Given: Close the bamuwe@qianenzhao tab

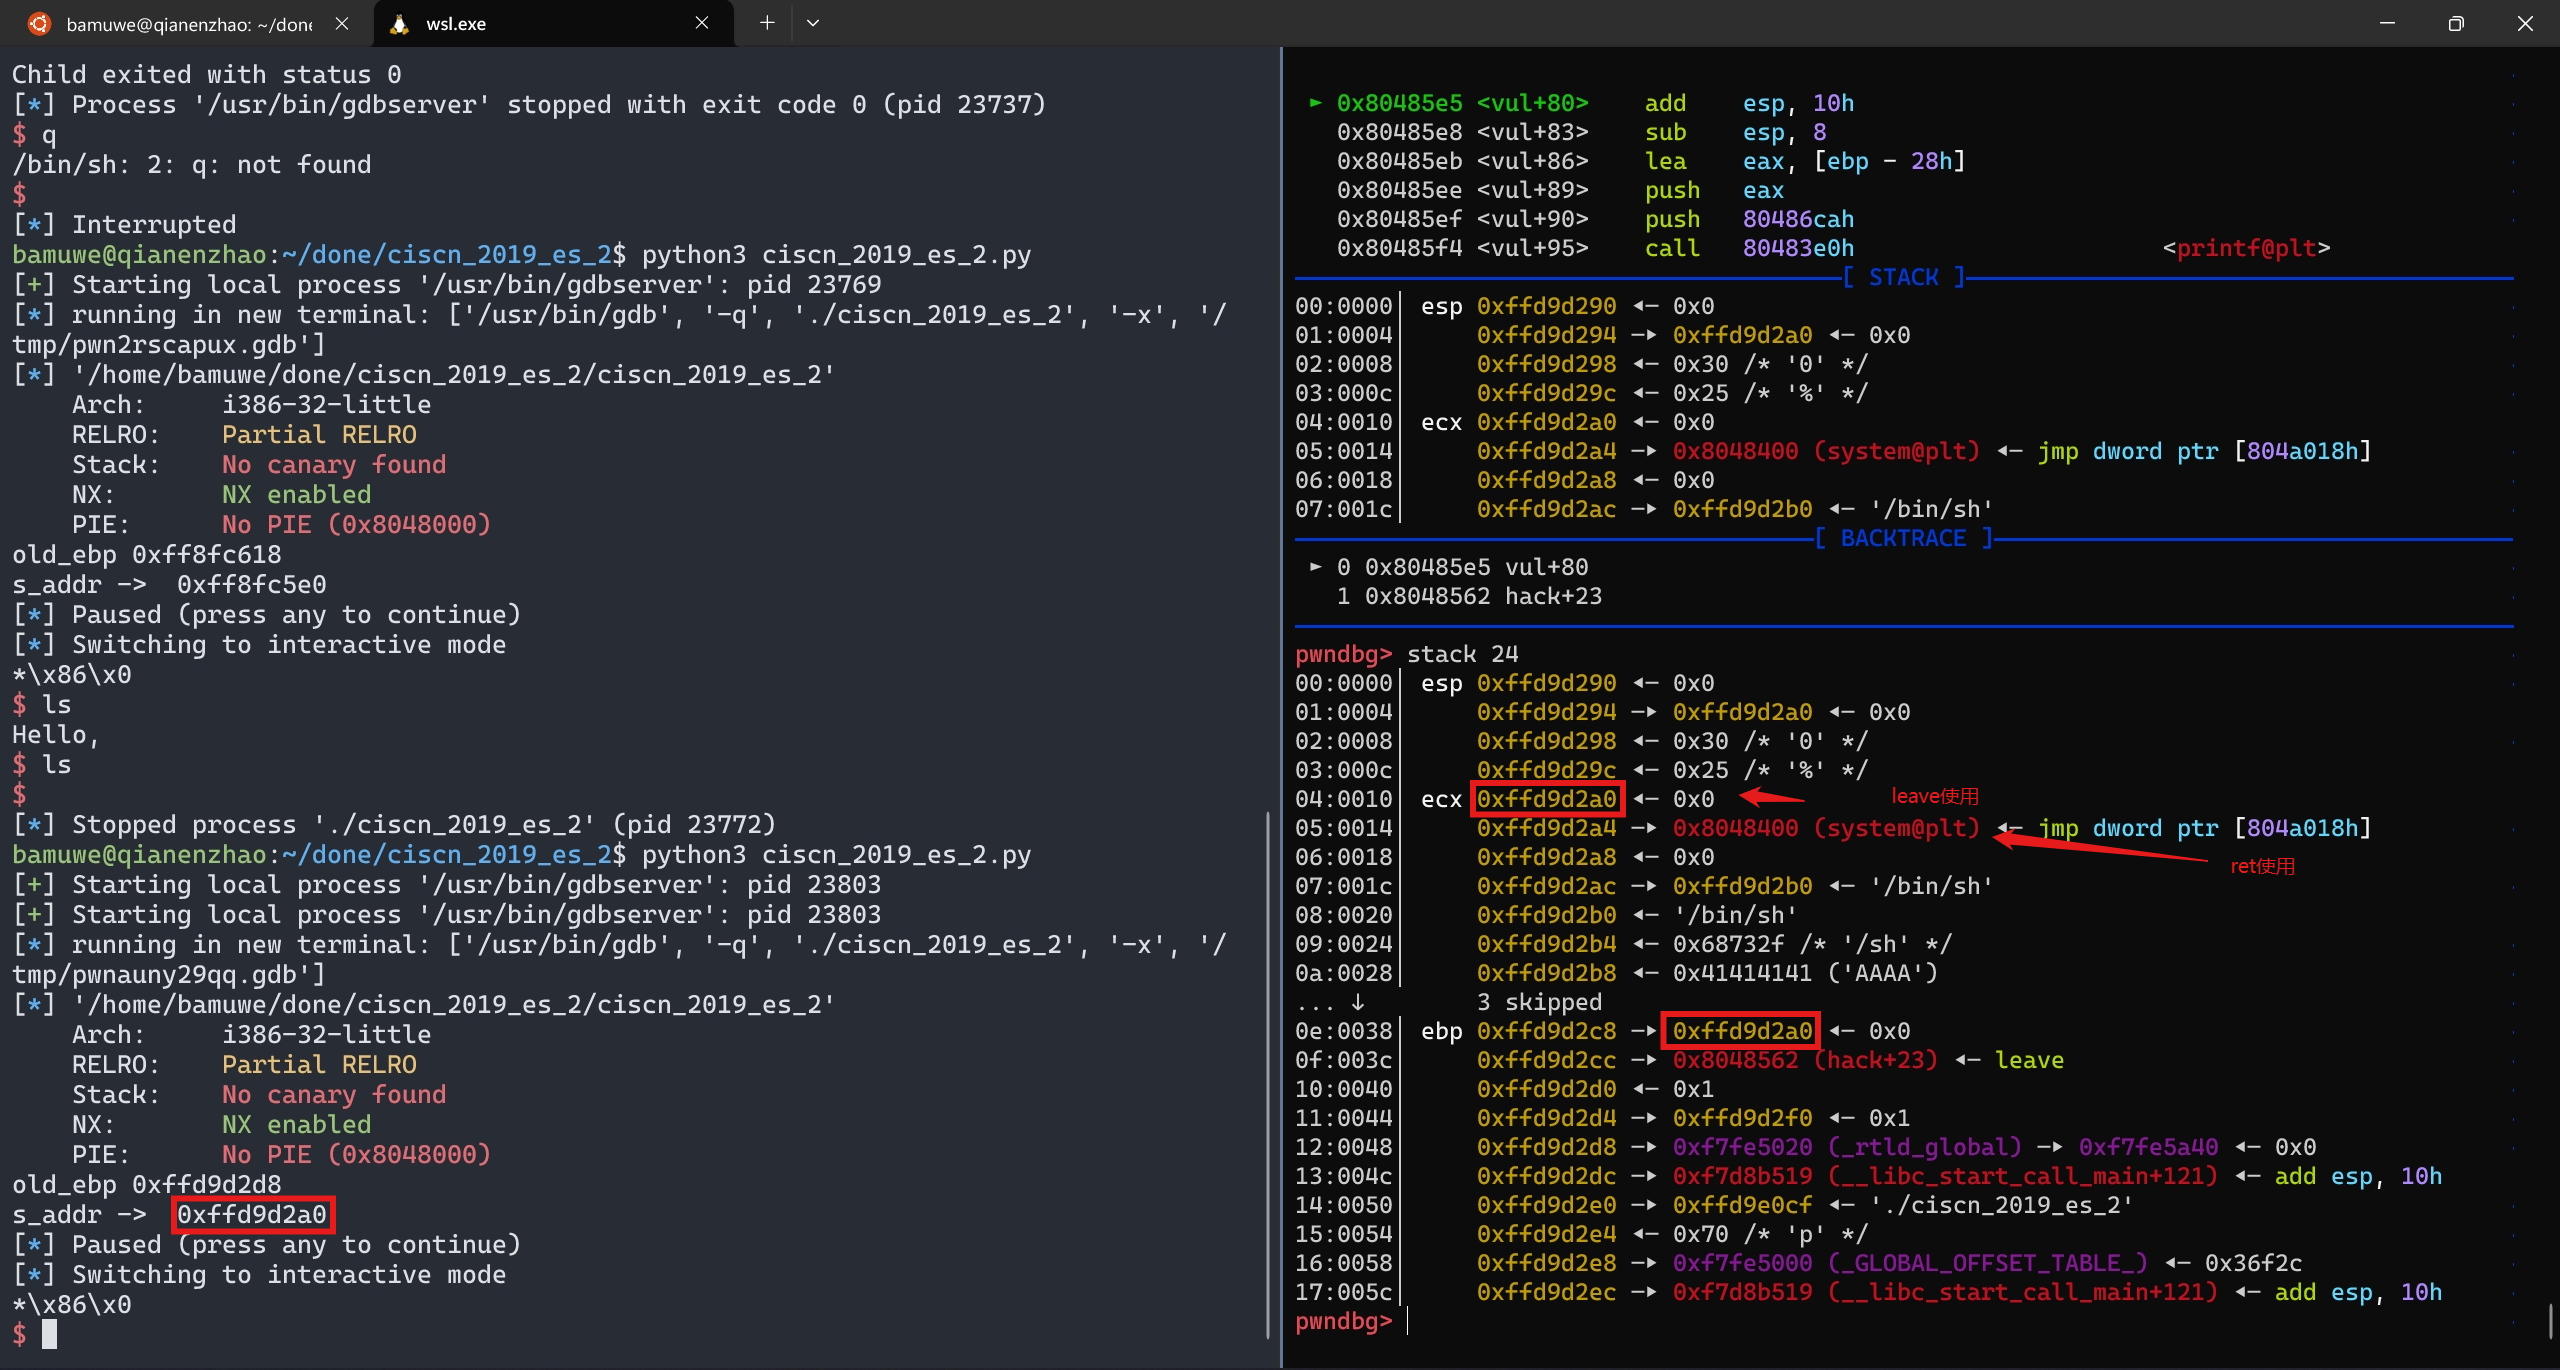Looking at the screenshot, I should [342, 23].
